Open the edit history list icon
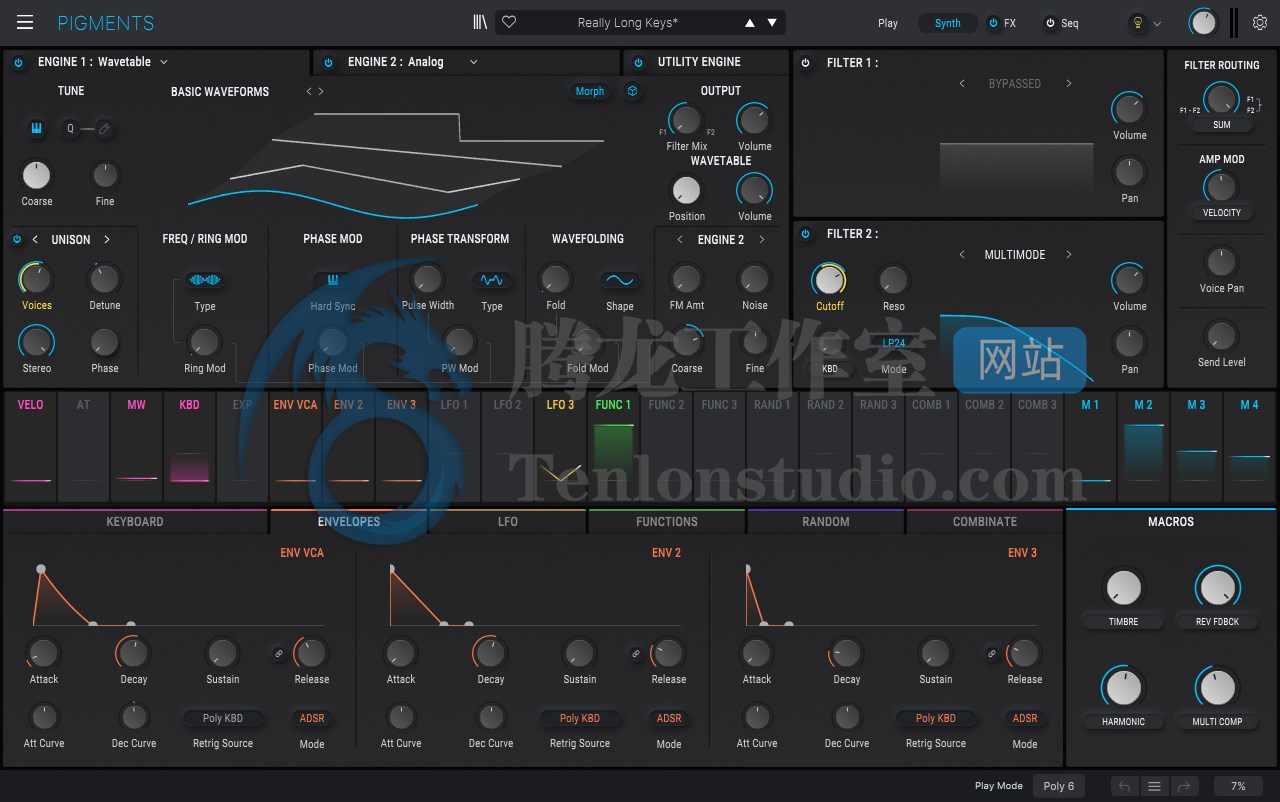This screenshot has width=1280, height=802. (1154, 786)
